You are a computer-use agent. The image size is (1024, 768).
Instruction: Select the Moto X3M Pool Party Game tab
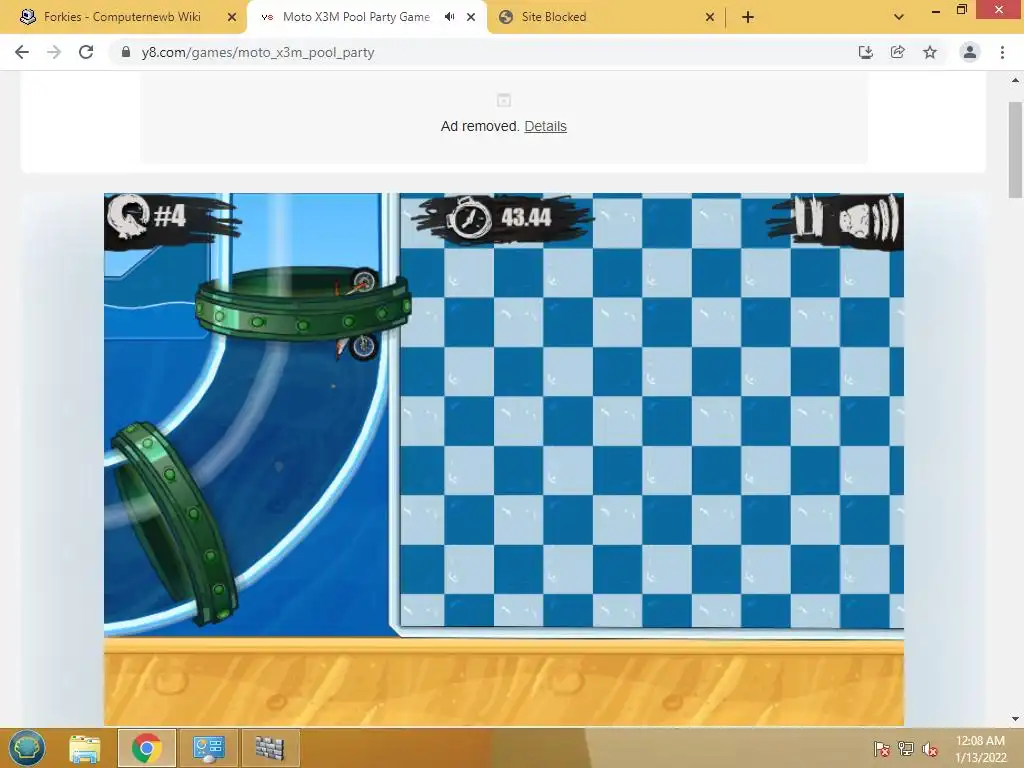[356, 17]
